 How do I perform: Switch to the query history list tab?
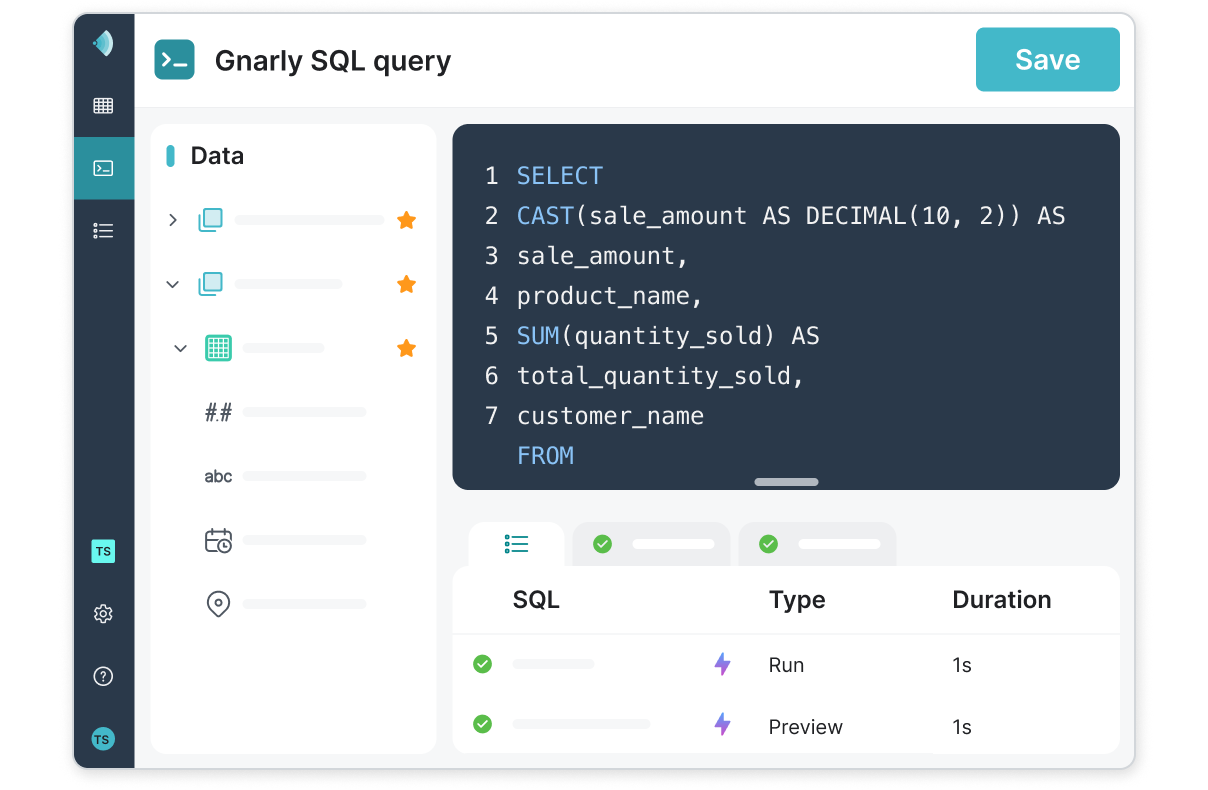[x=516, y=544]
